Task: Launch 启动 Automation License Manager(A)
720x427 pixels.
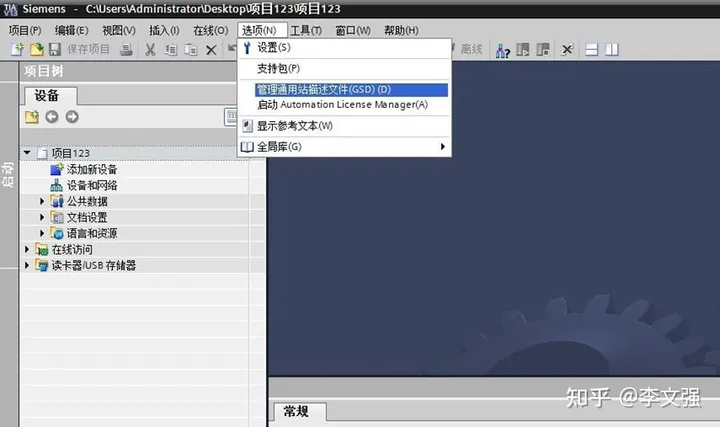Action: (x=344, y=105)
